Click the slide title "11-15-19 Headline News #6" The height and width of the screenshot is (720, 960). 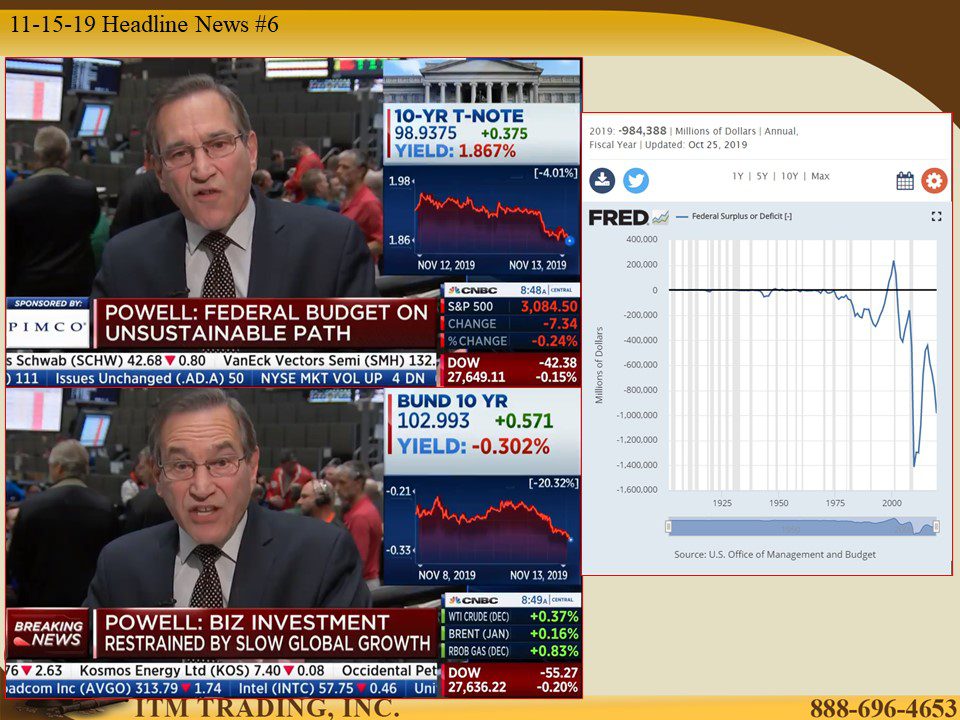click(144, 24)
